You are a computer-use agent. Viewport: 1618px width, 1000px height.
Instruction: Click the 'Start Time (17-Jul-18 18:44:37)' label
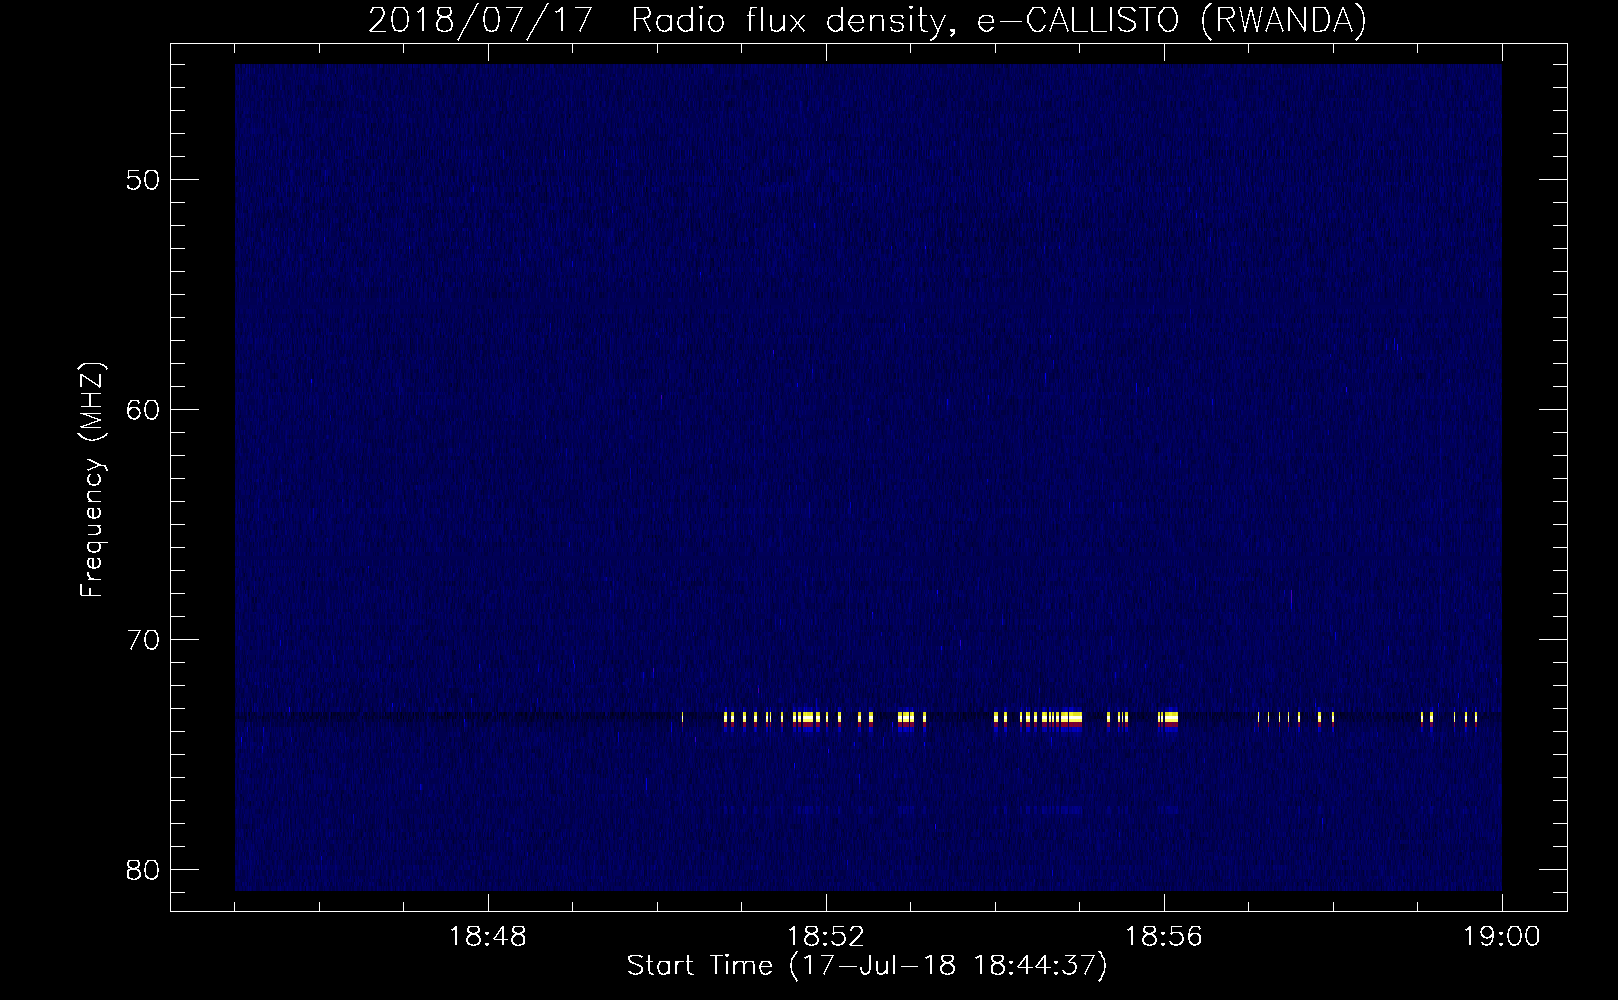click(x=867, y=966)
